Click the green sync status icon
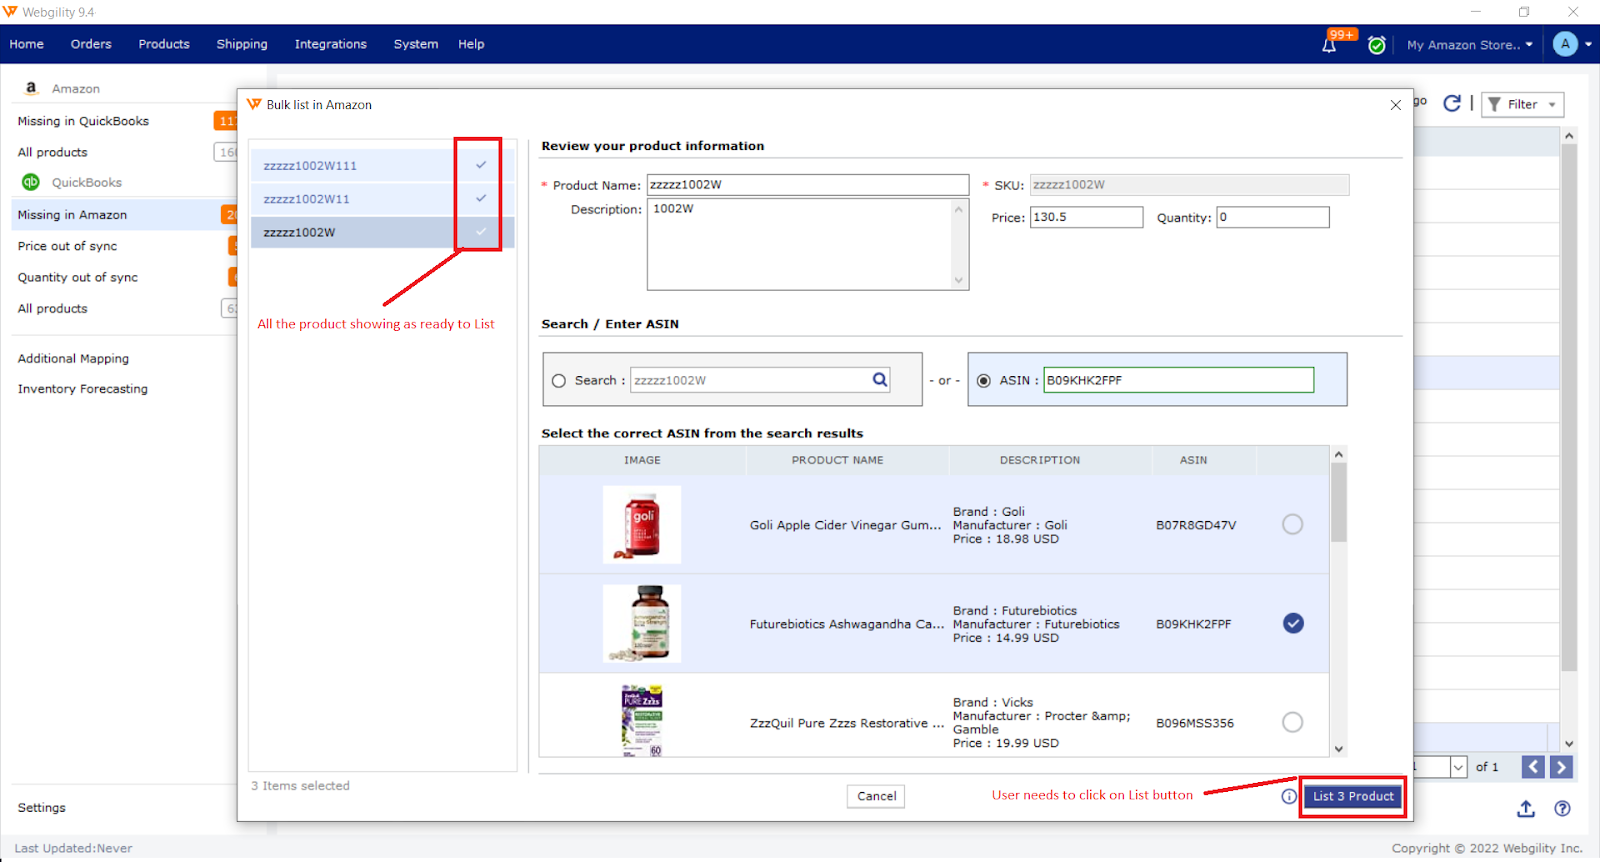The image size is (1600, 862). [x=1377, y=45]
